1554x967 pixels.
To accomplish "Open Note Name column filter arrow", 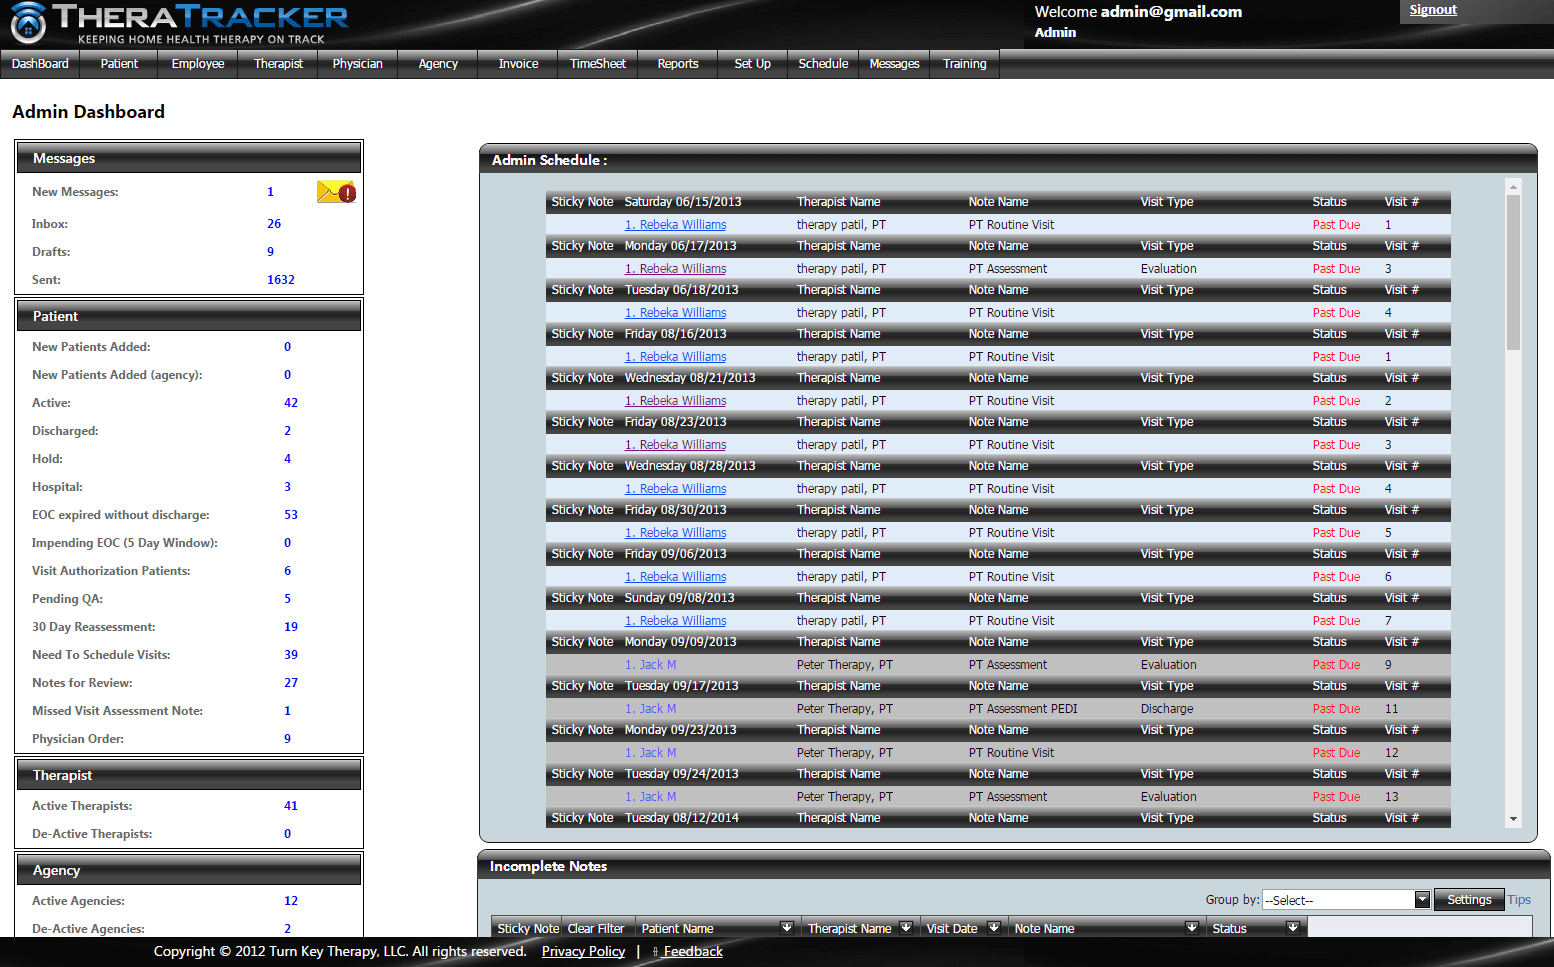I will (1192, 928).
